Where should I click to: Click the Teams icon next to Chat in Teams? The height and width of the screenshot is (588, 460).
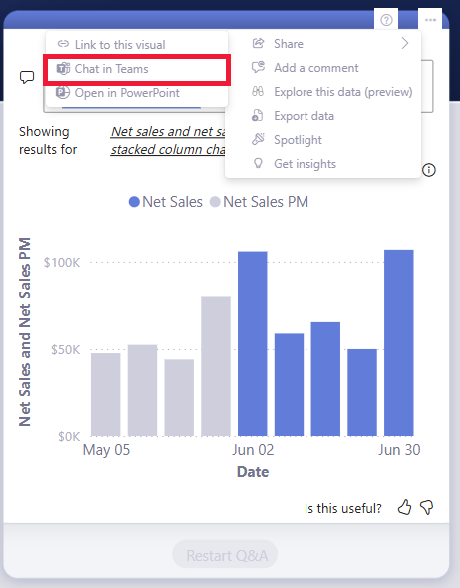pos(63,69)
